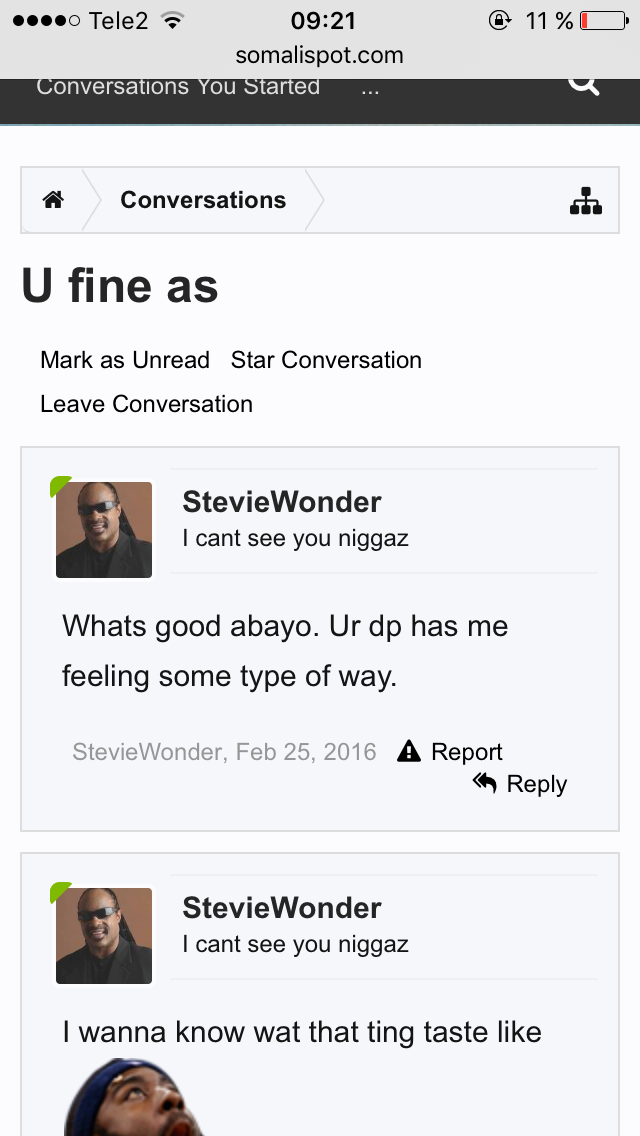Select Conversations in the breadcrumb
This screenshot has width=640, height=1136.
pos(203,200)
